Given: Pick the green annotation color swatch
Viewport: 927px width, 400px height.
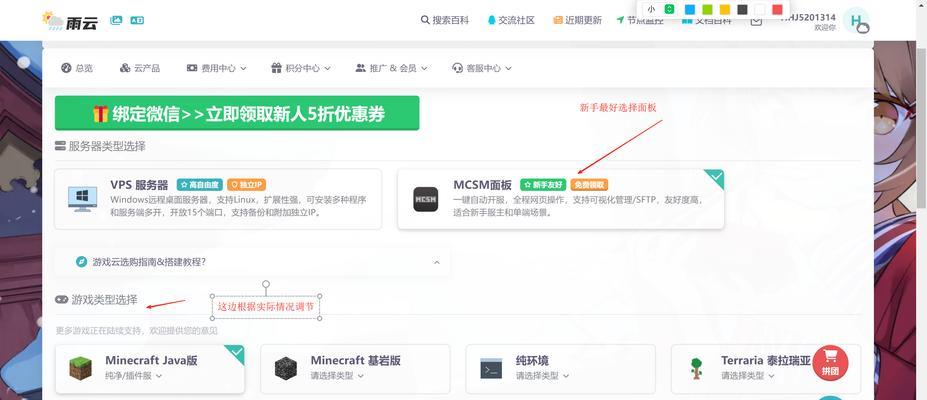Looking at the screenshot, I should (707, 9).
